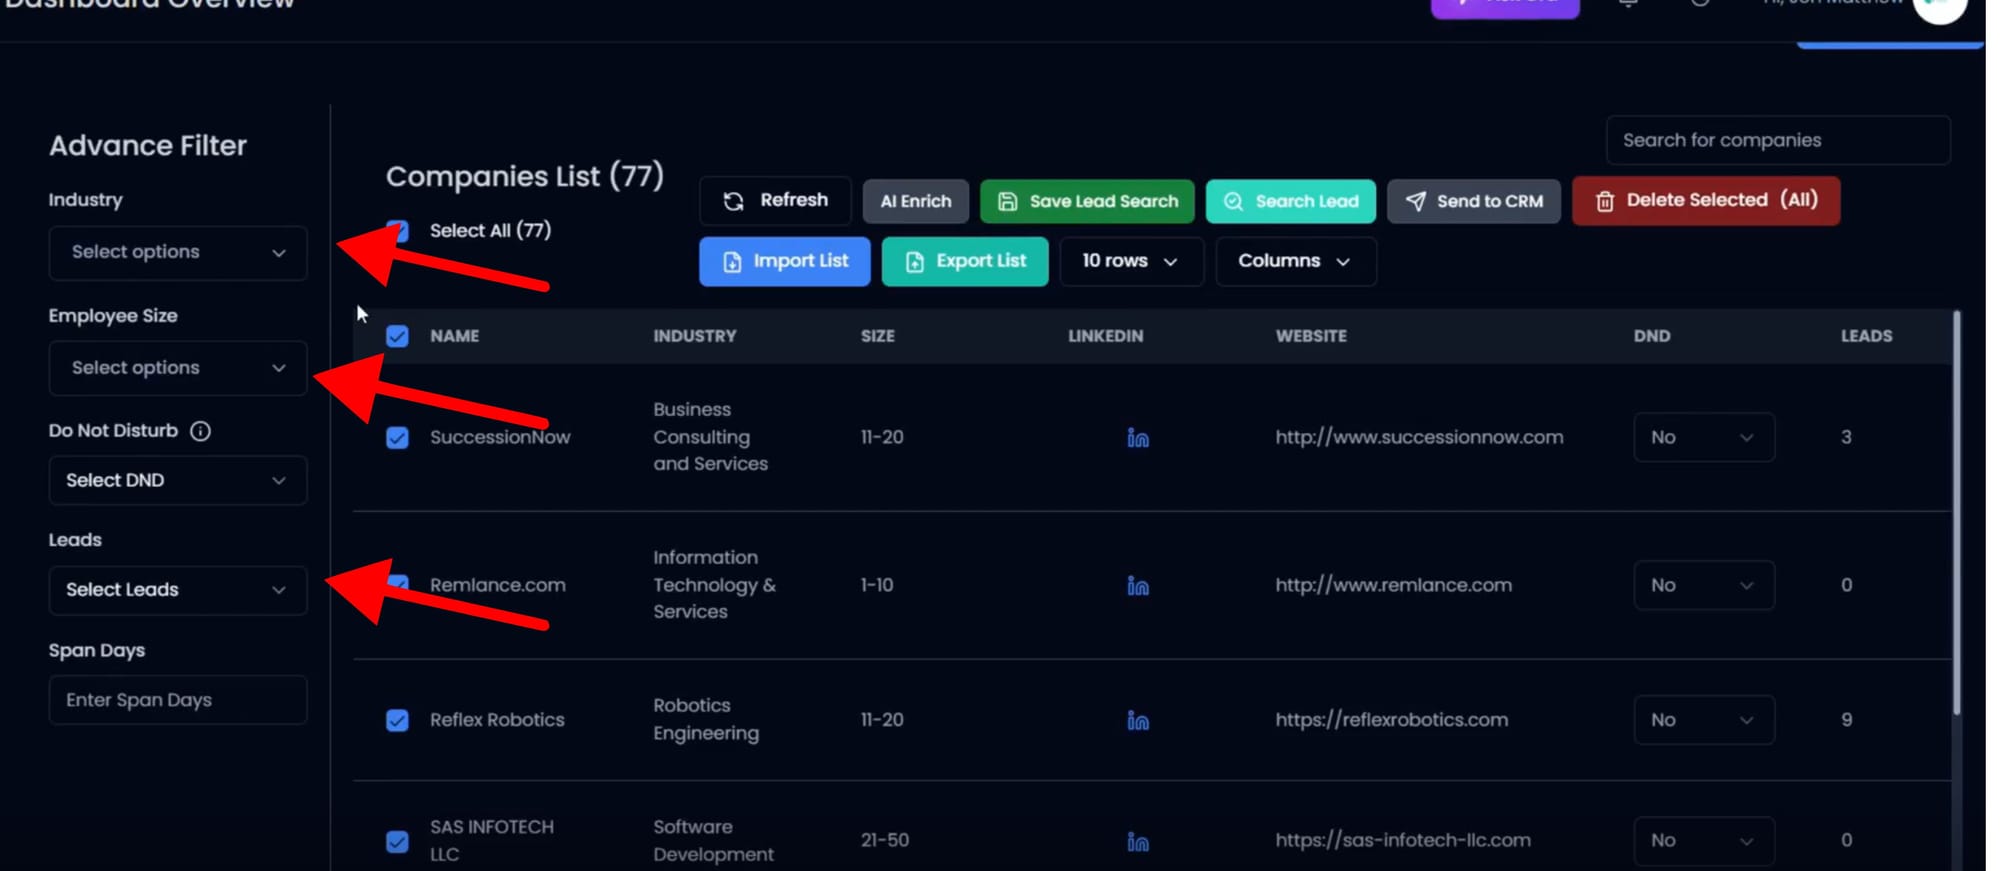Click the Reflex Robotics LinkedIn icon

(x=1137, y=721)
